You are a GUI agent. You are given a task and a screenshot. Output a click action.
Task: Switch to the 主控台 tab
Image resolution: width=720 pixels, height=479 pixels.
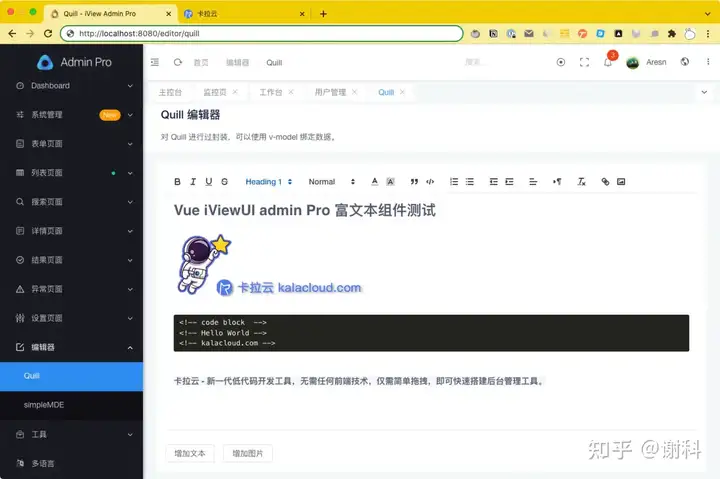170,92
